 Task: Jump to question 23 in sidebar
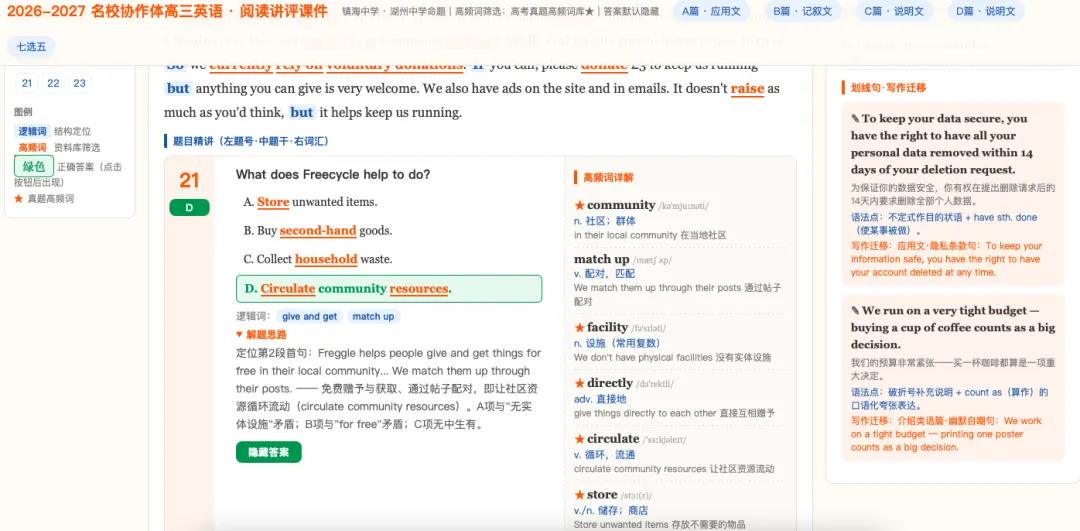pos(79,83)
